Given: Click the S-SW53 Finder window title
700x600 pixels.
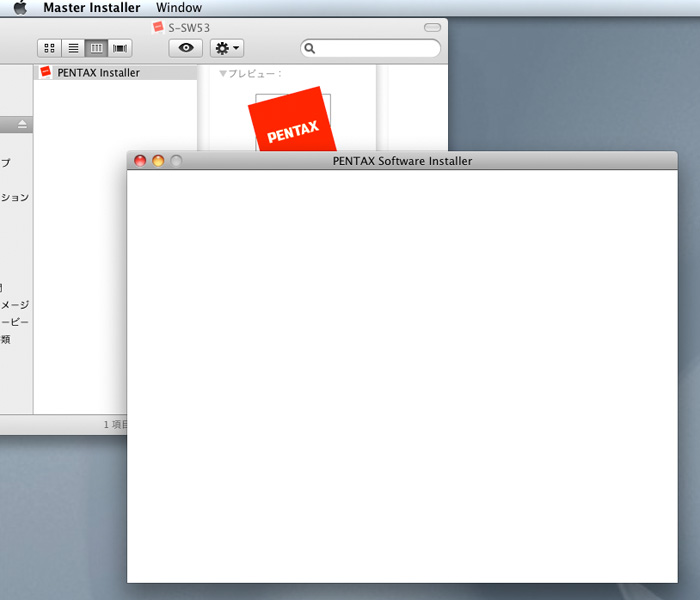Looking at the screenshot, I should pos(189,28).
